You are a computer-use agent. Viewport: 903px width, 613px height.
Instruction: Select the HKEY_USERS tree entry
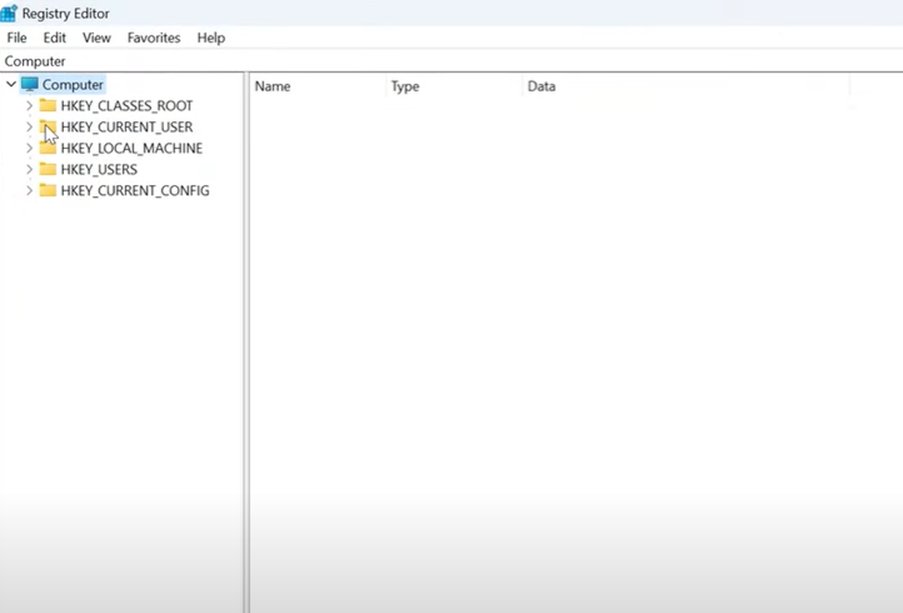[100, 169]
